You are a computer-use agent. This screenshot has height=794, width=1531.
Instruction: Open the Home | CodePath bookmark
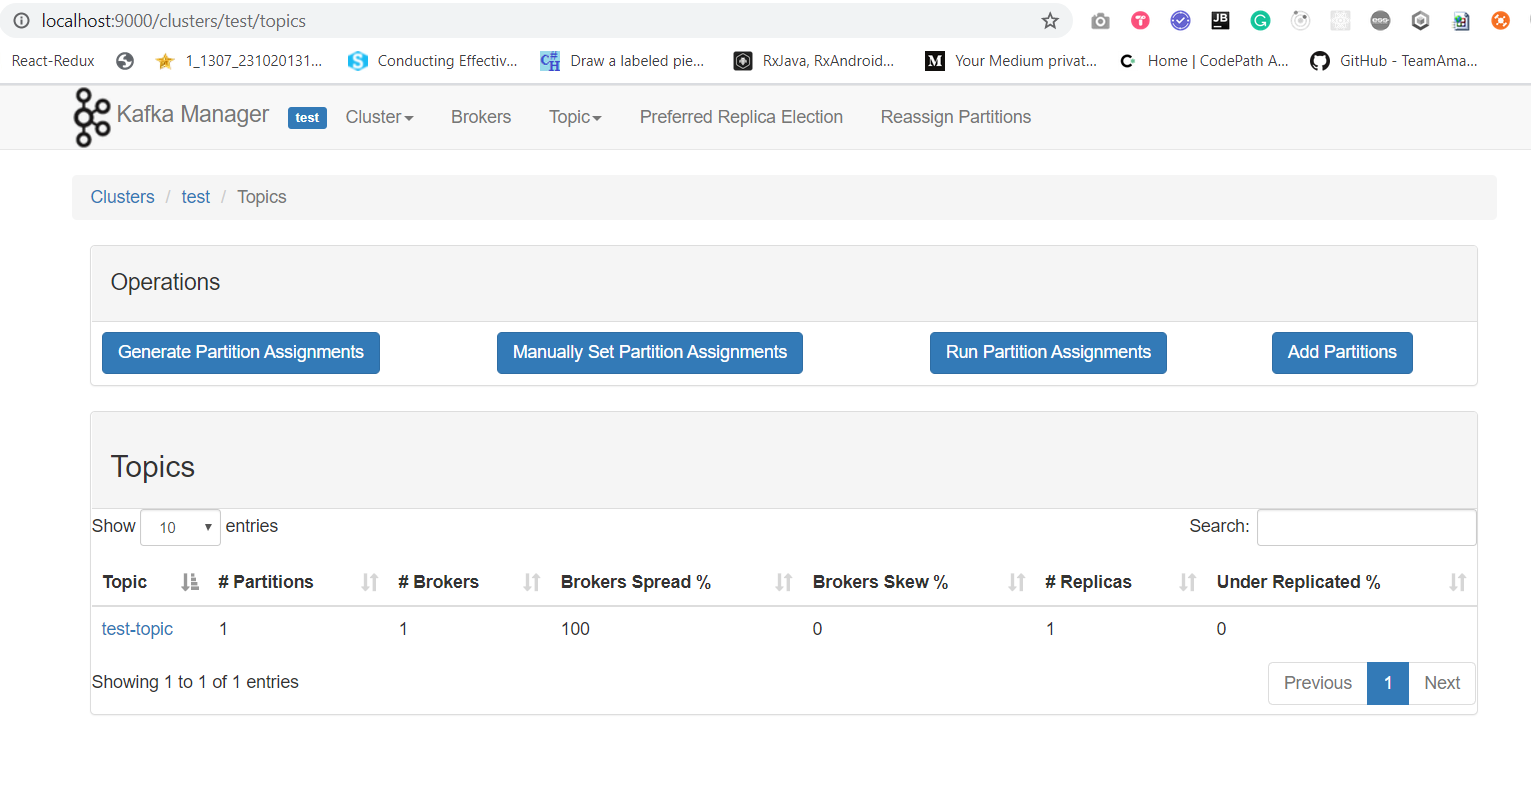[1204, 61]
